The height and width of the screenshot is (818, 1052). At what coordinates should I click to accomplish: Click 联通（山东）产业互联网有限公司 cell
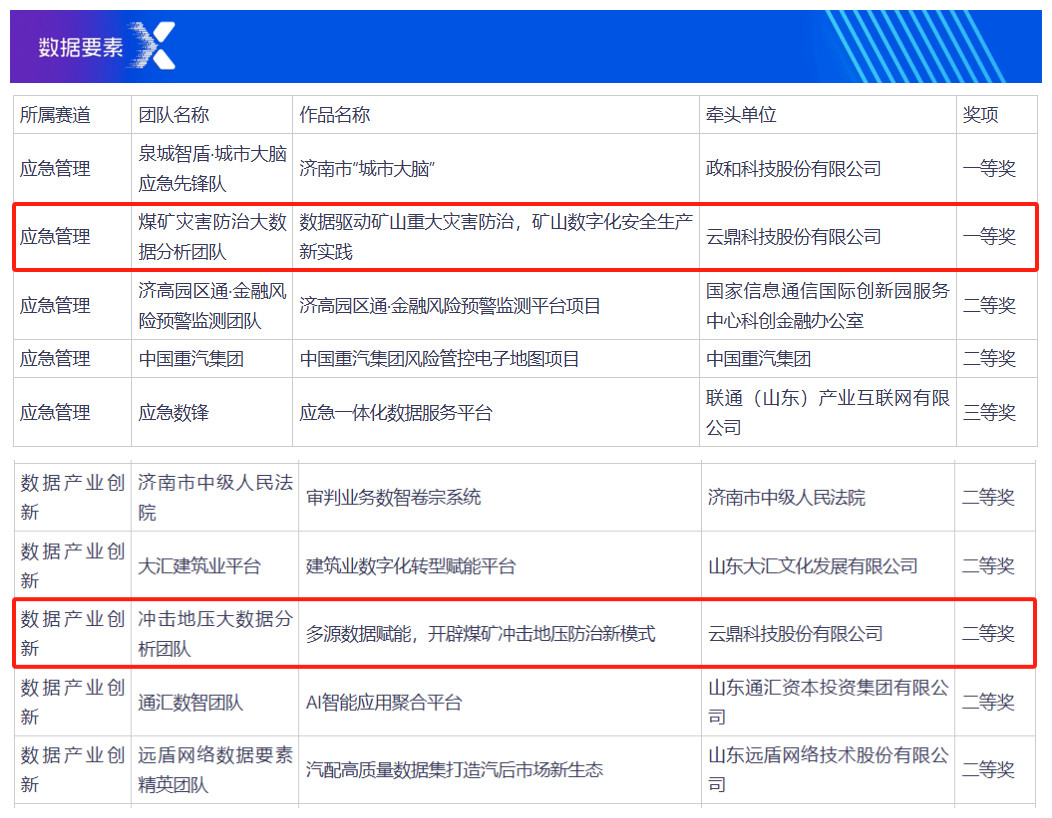(827, 413)
